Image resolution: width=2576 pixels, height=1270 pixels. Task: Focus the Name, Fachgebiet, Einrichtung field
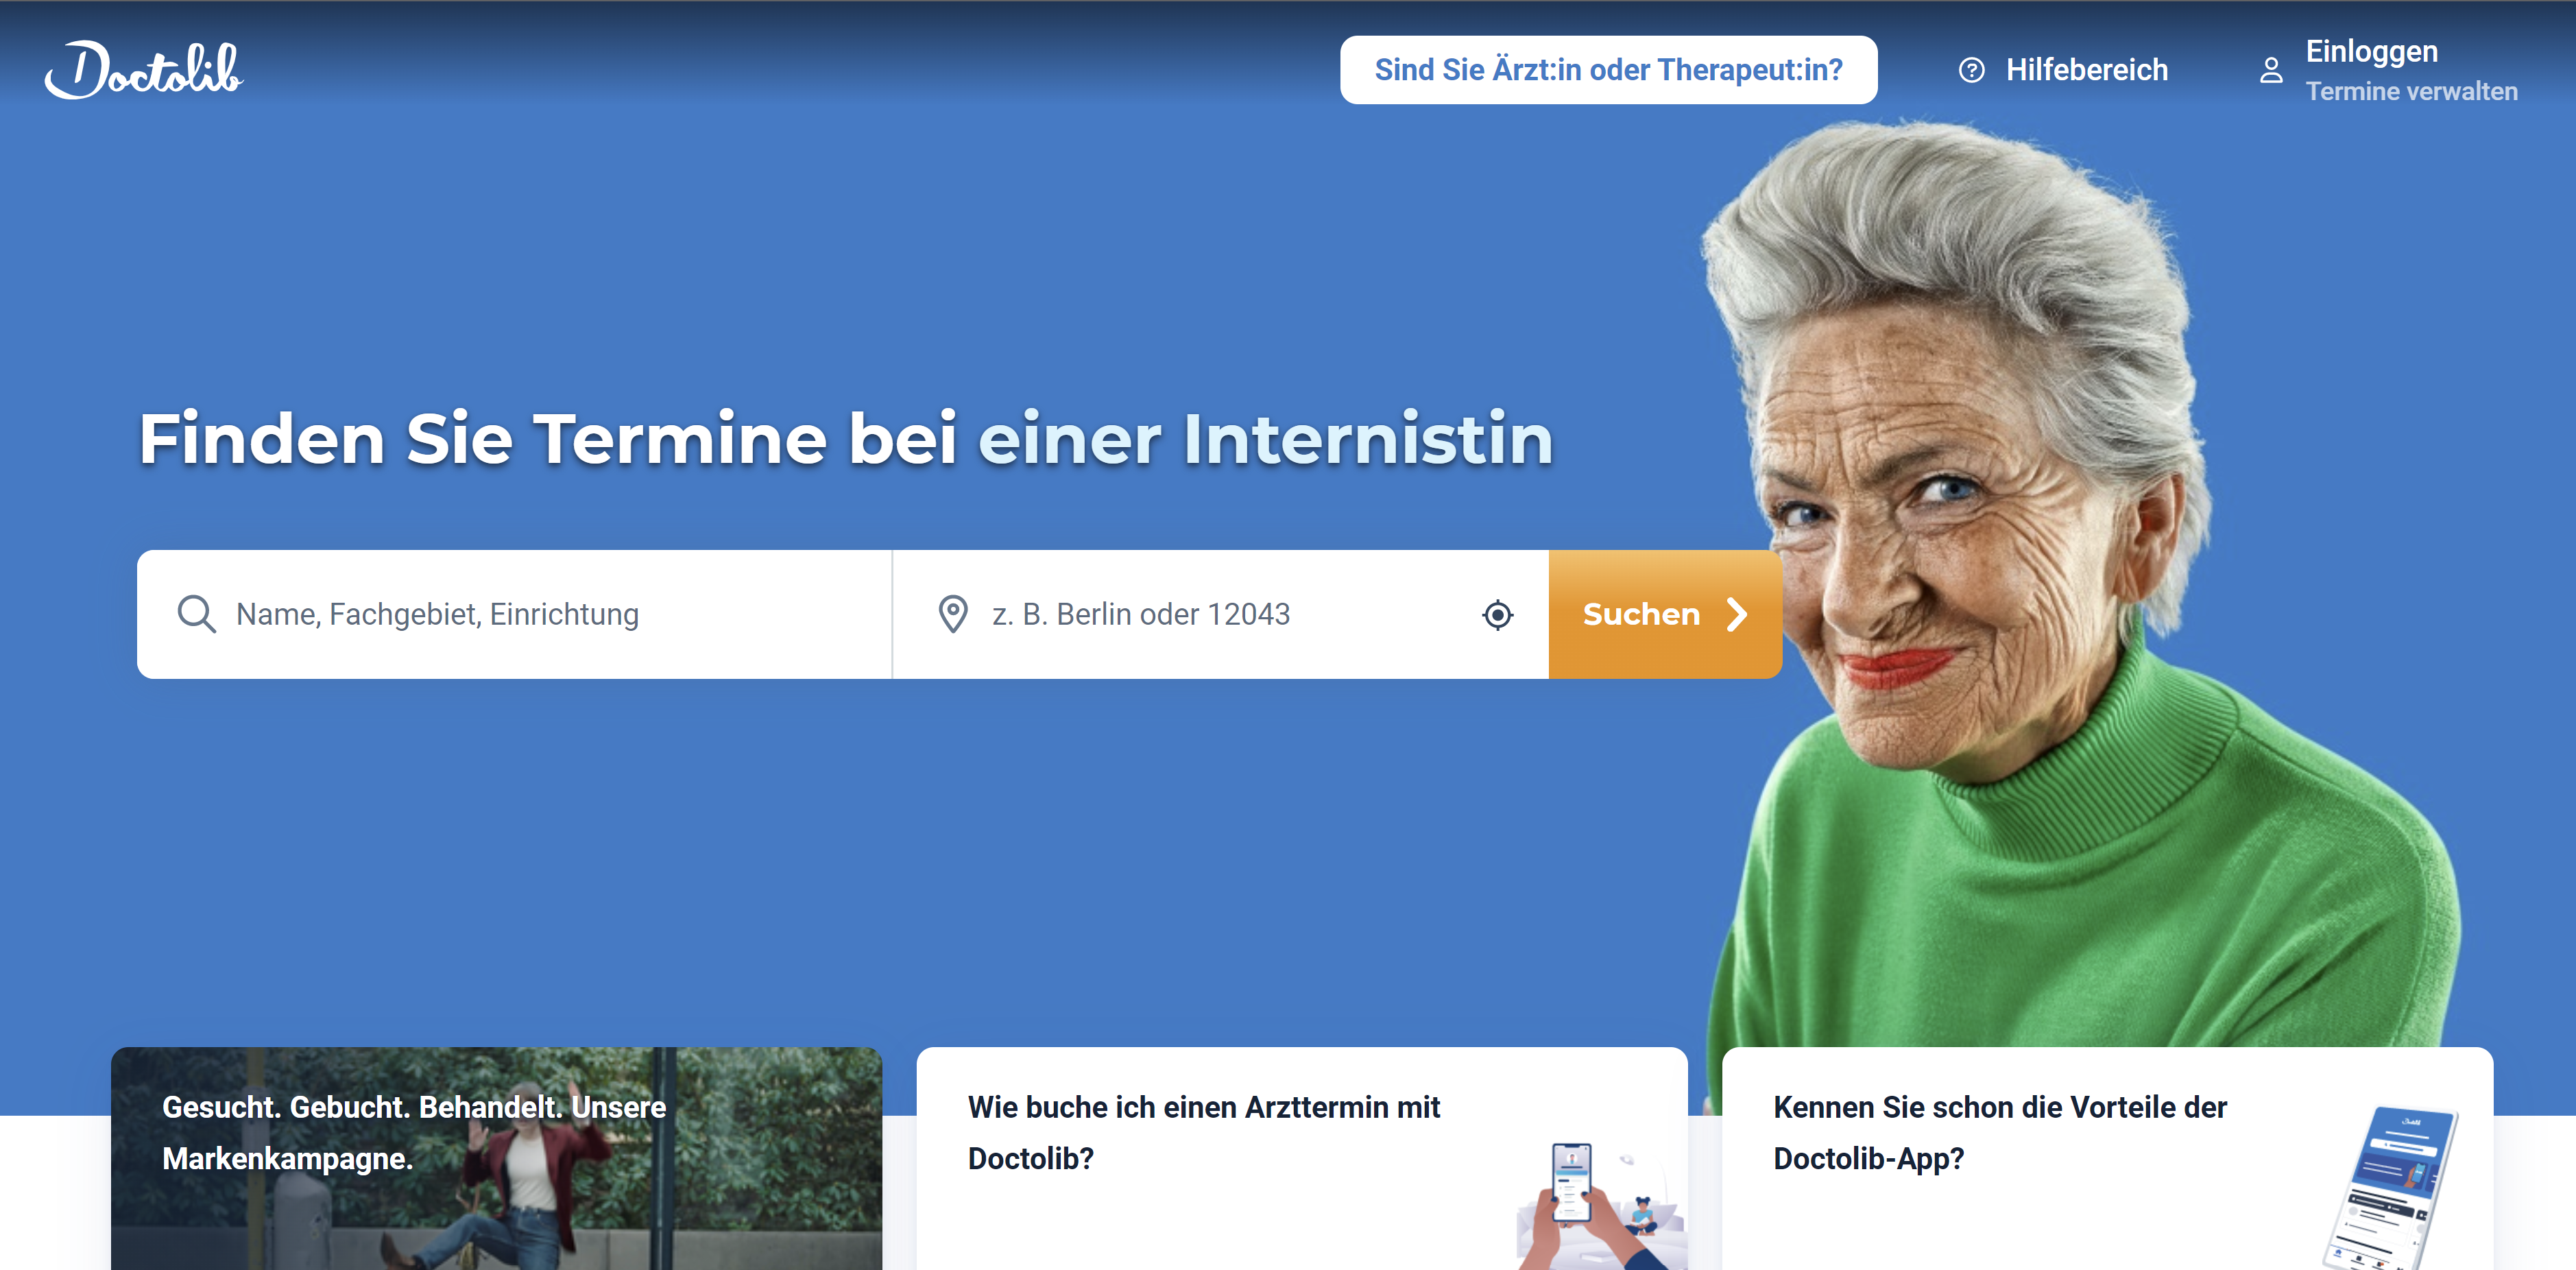tap(514, 614)
